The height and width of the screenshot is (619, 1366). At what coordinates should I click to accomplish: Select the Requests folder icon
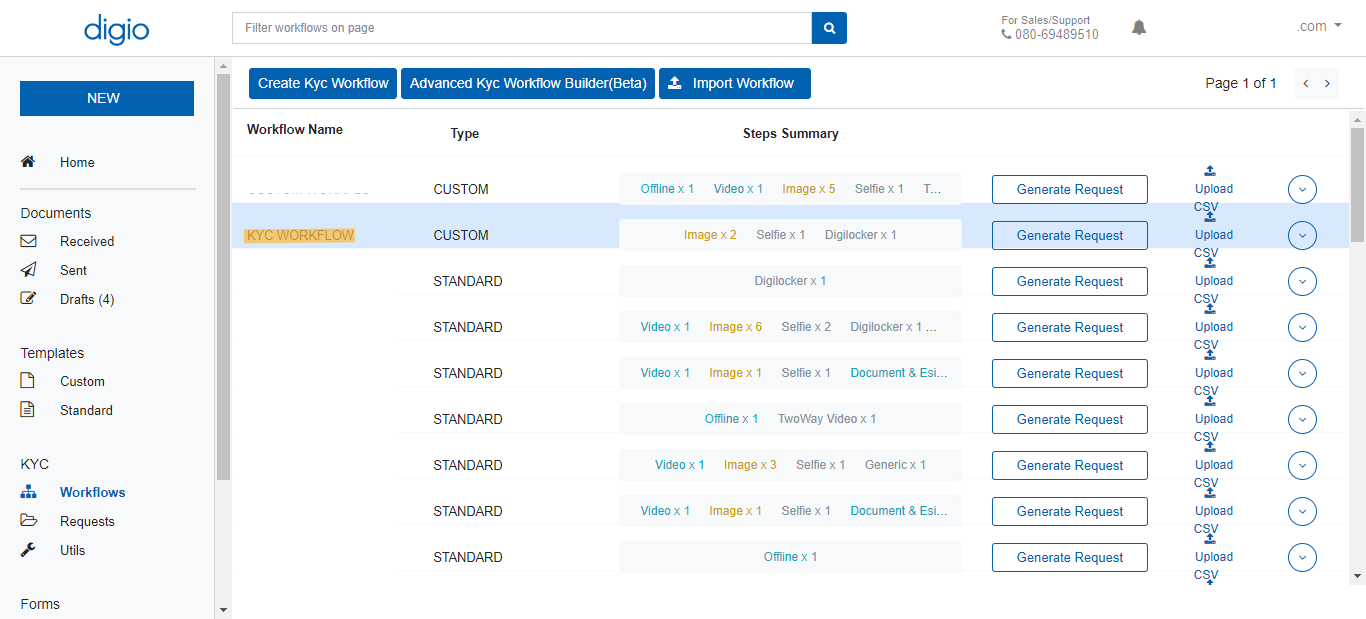29,521
